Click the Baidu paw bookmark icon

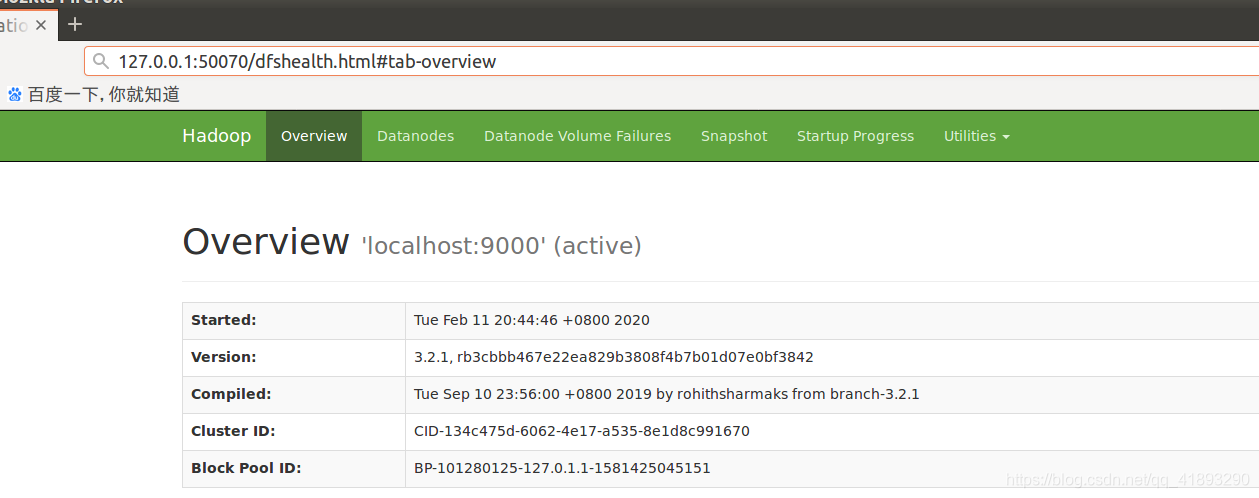click(x=15, y=95)
